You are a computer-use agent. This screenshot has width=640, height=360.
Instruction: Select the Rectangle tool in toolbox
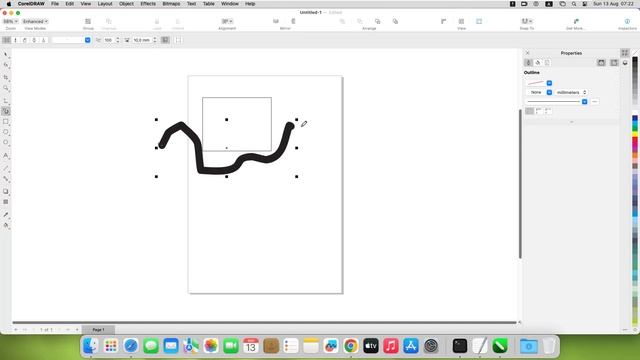pyautogui.click(x=6, y=122)
